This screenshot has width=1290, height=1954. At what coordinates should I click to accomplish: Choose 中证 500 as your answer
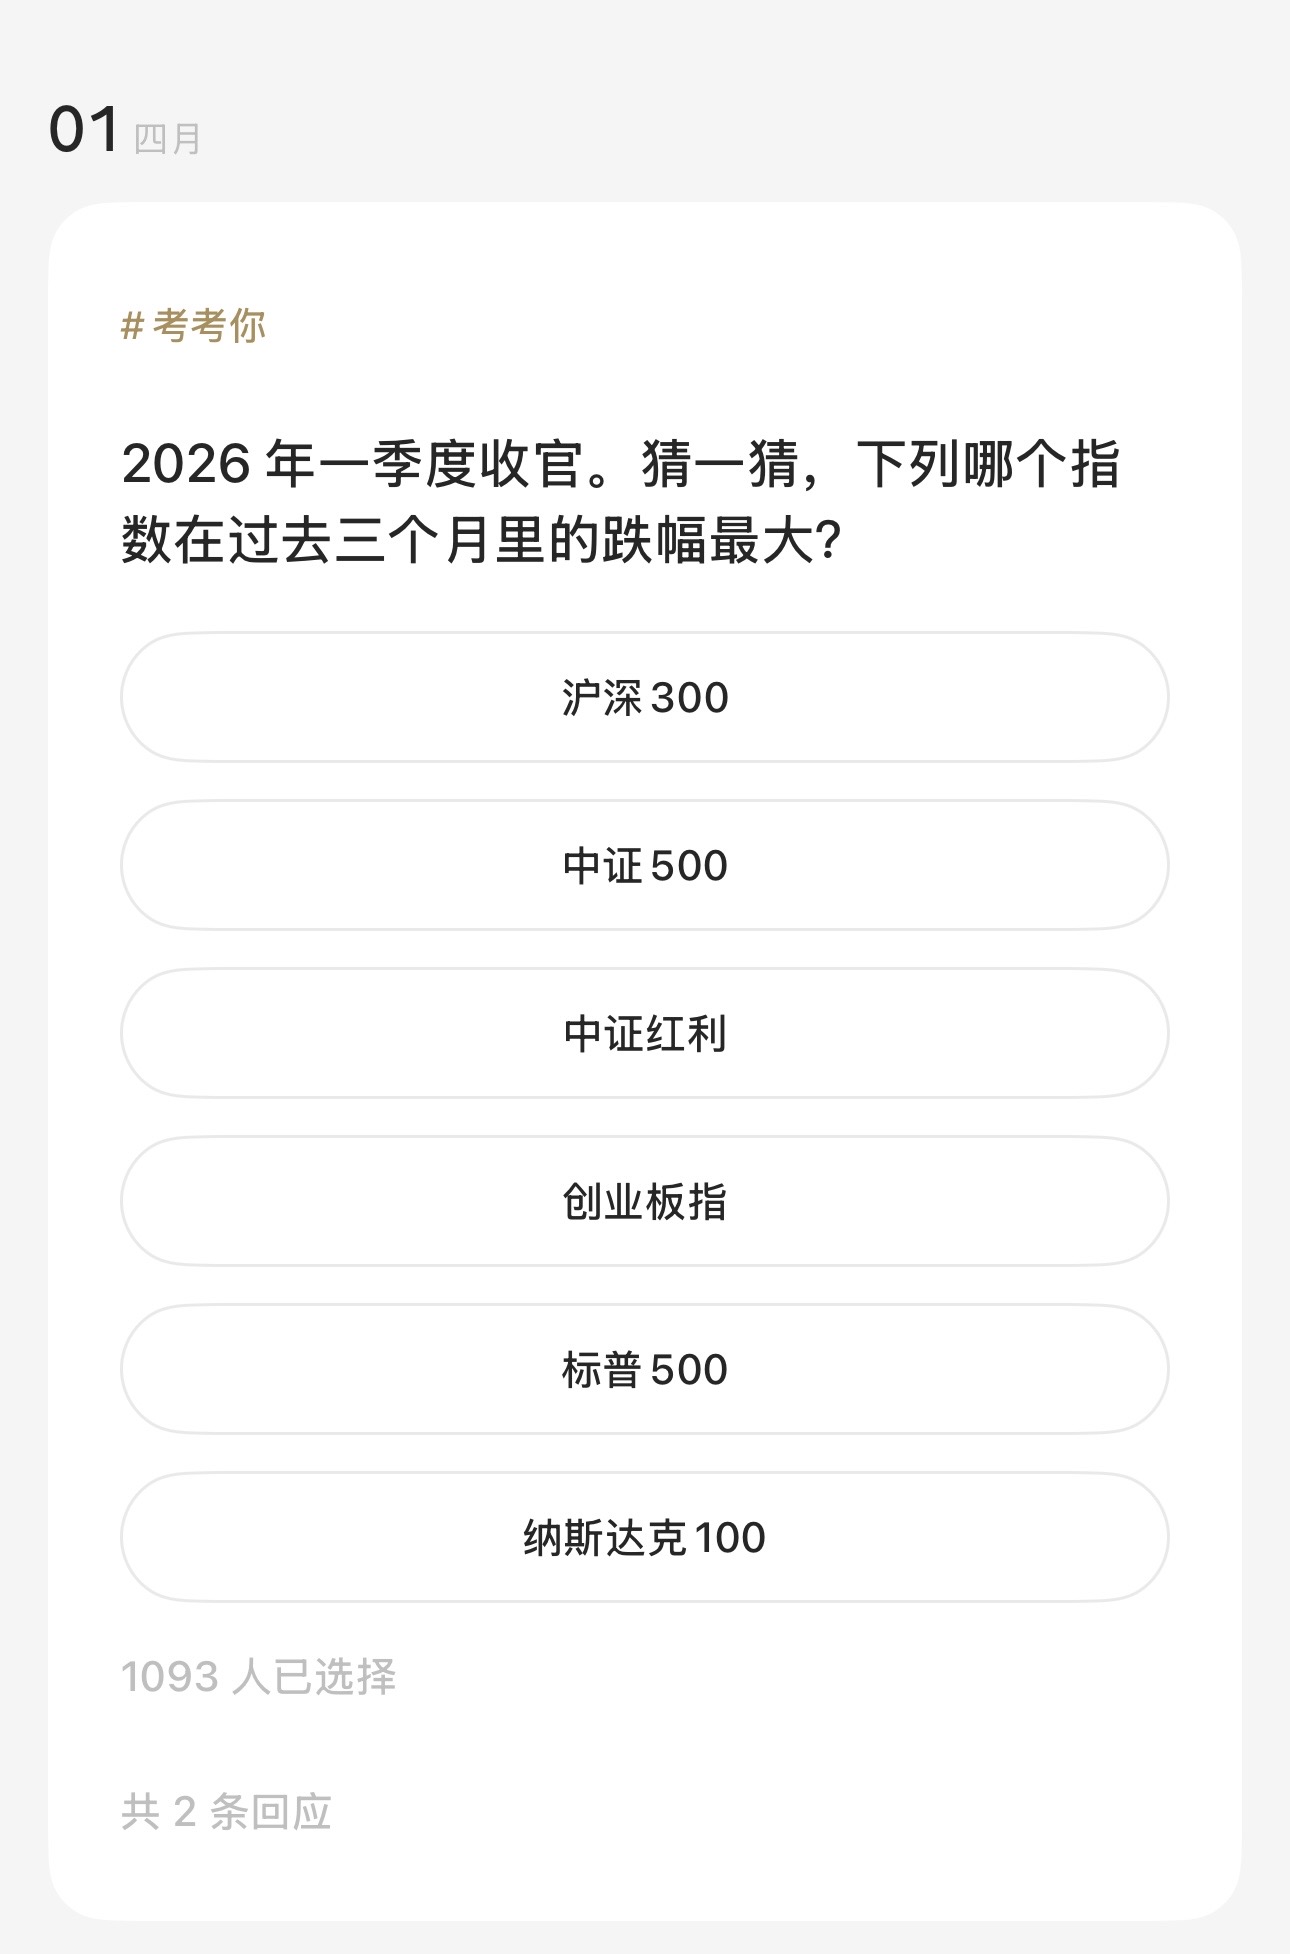pyautogui.click(x=645, y=865)
